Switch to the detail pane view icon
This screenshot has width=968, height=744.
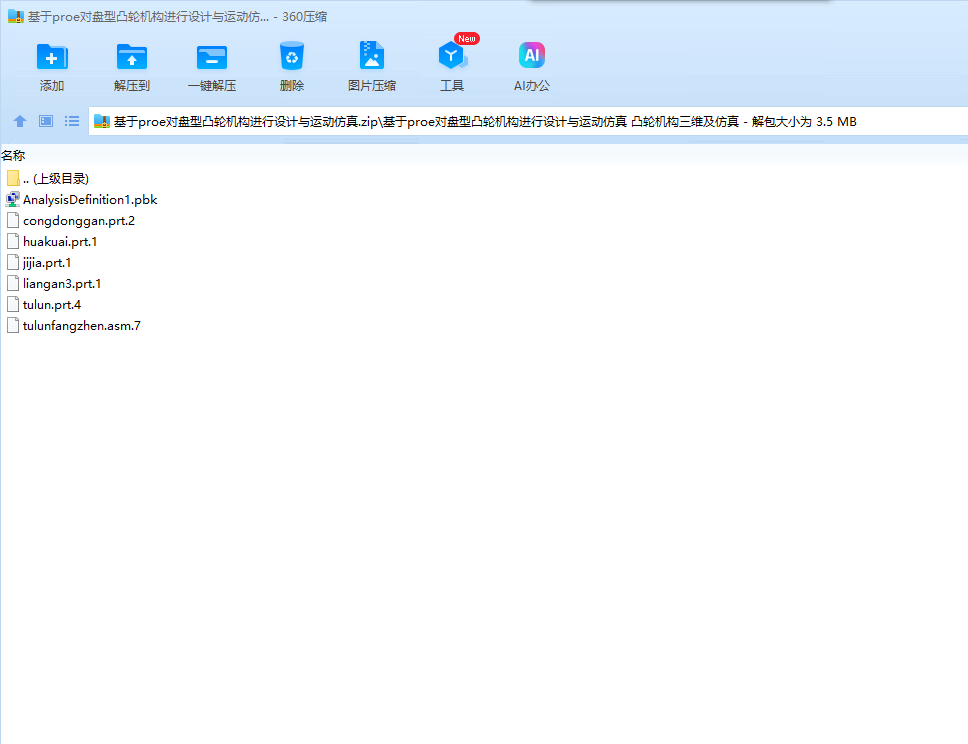[x=46, y=121]
